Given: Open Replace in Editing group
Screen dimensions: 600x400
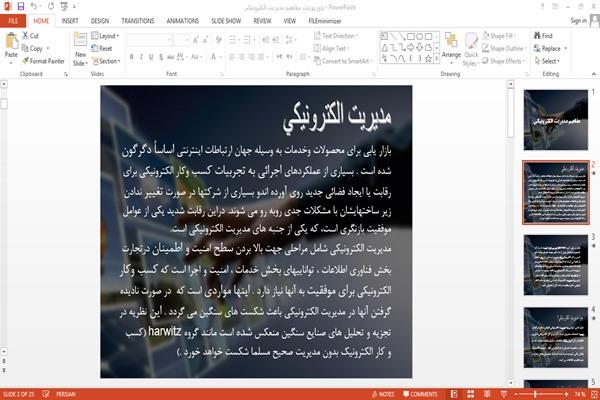Looking at the screenshot, I should (550, 49).
